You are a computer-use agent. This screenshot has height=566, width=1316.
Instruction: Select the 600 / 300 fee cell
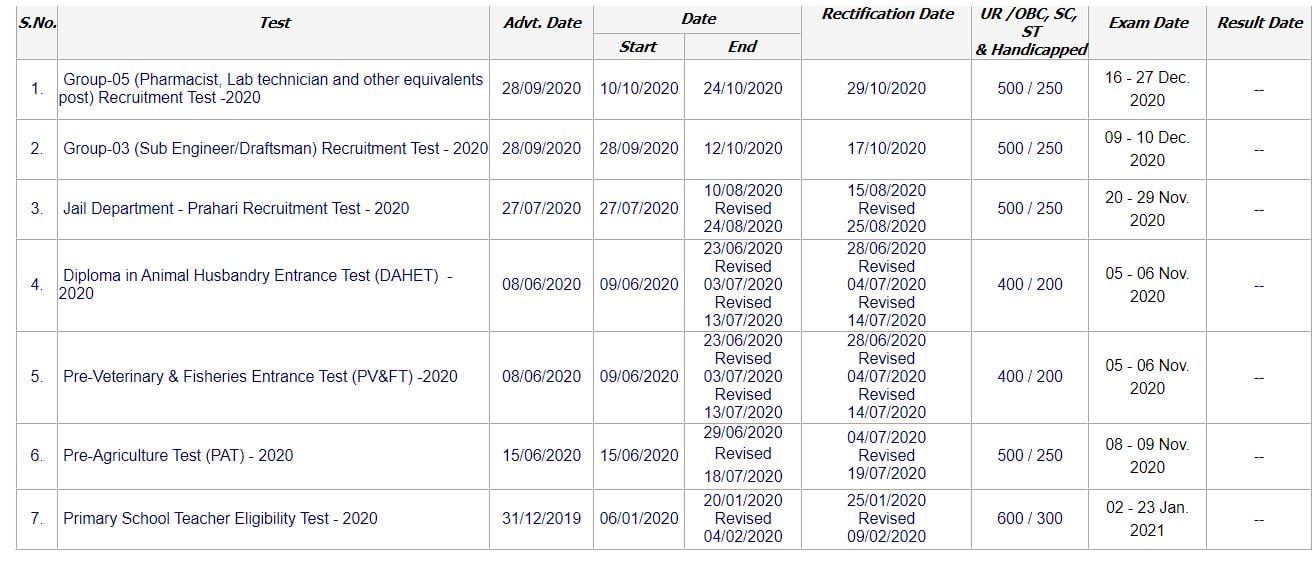click(1030, 519)
